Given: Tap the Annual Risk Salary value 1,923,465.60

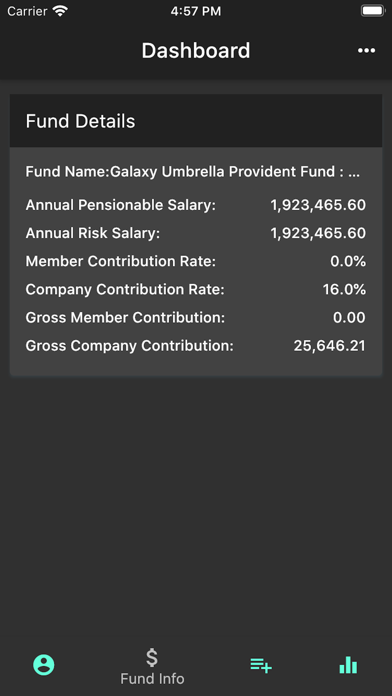Looking at the screenshot, I should tap(318, 233).
